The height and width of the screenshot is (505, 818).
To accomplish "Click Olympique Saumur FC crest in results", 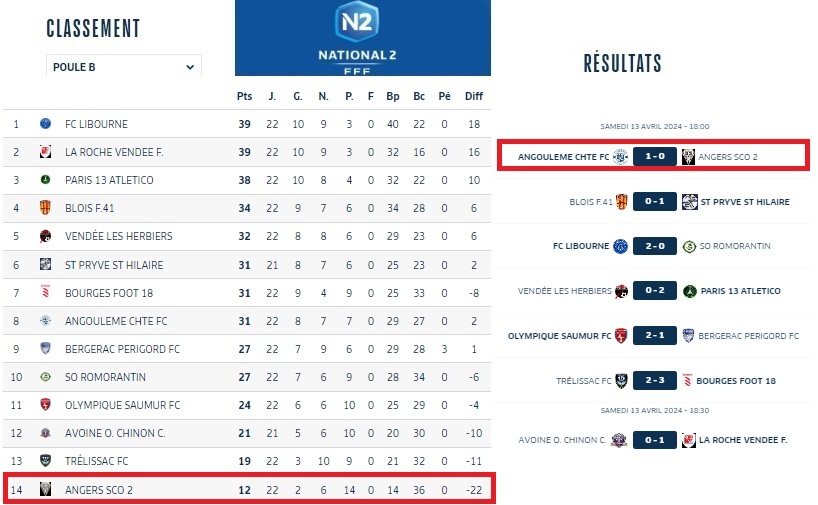I will [621, 336].
